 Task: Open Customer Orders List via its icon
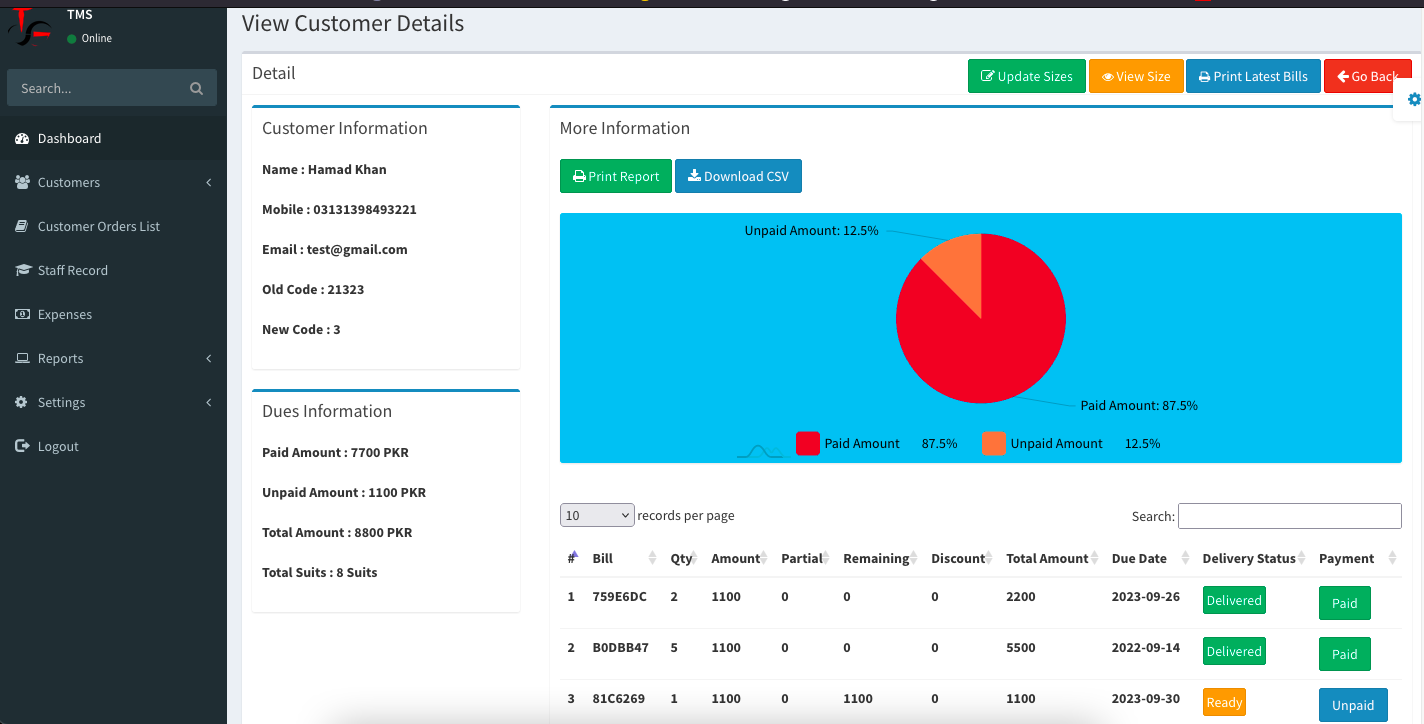(22, 226)
